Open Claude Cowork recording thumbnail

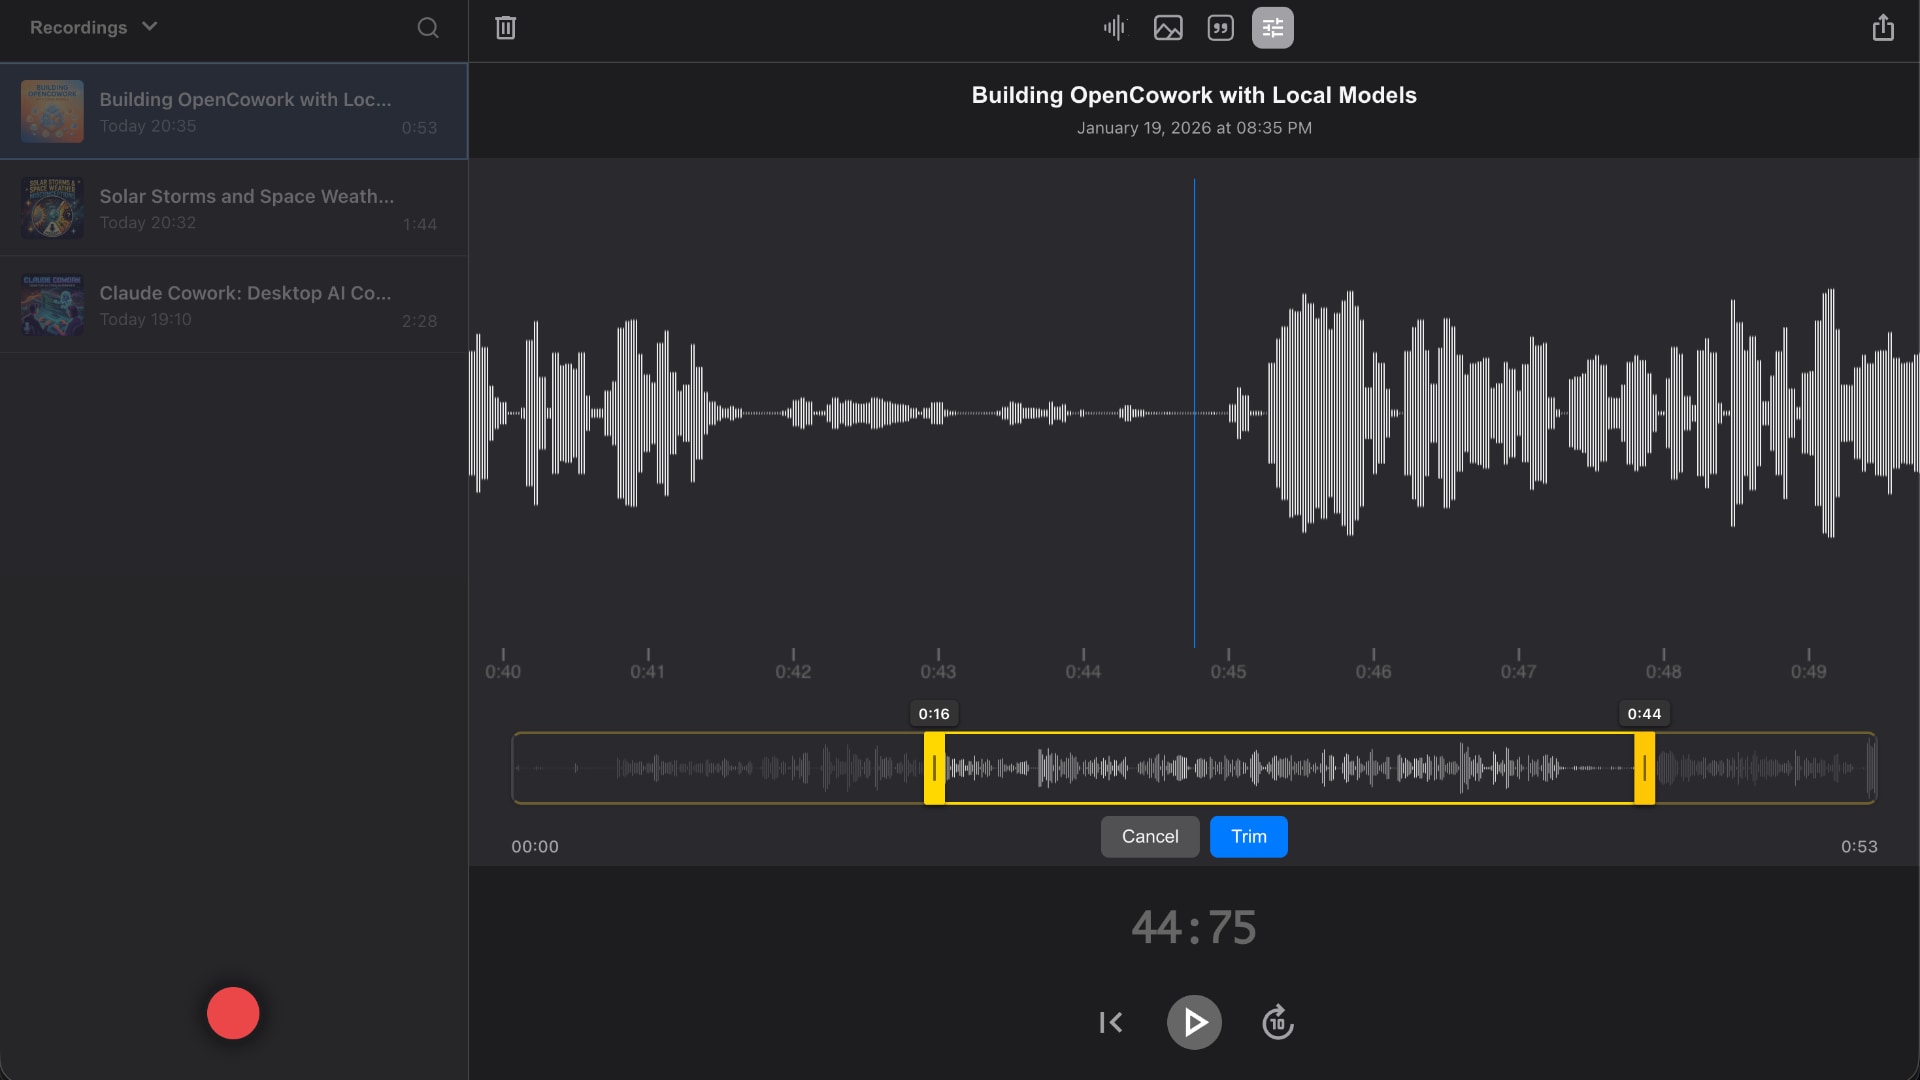[52, 305]
